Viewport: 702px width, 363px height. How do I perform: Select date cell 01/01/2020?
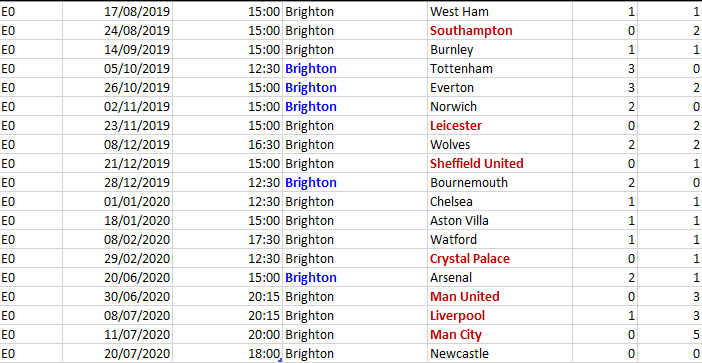click(117, 202)
